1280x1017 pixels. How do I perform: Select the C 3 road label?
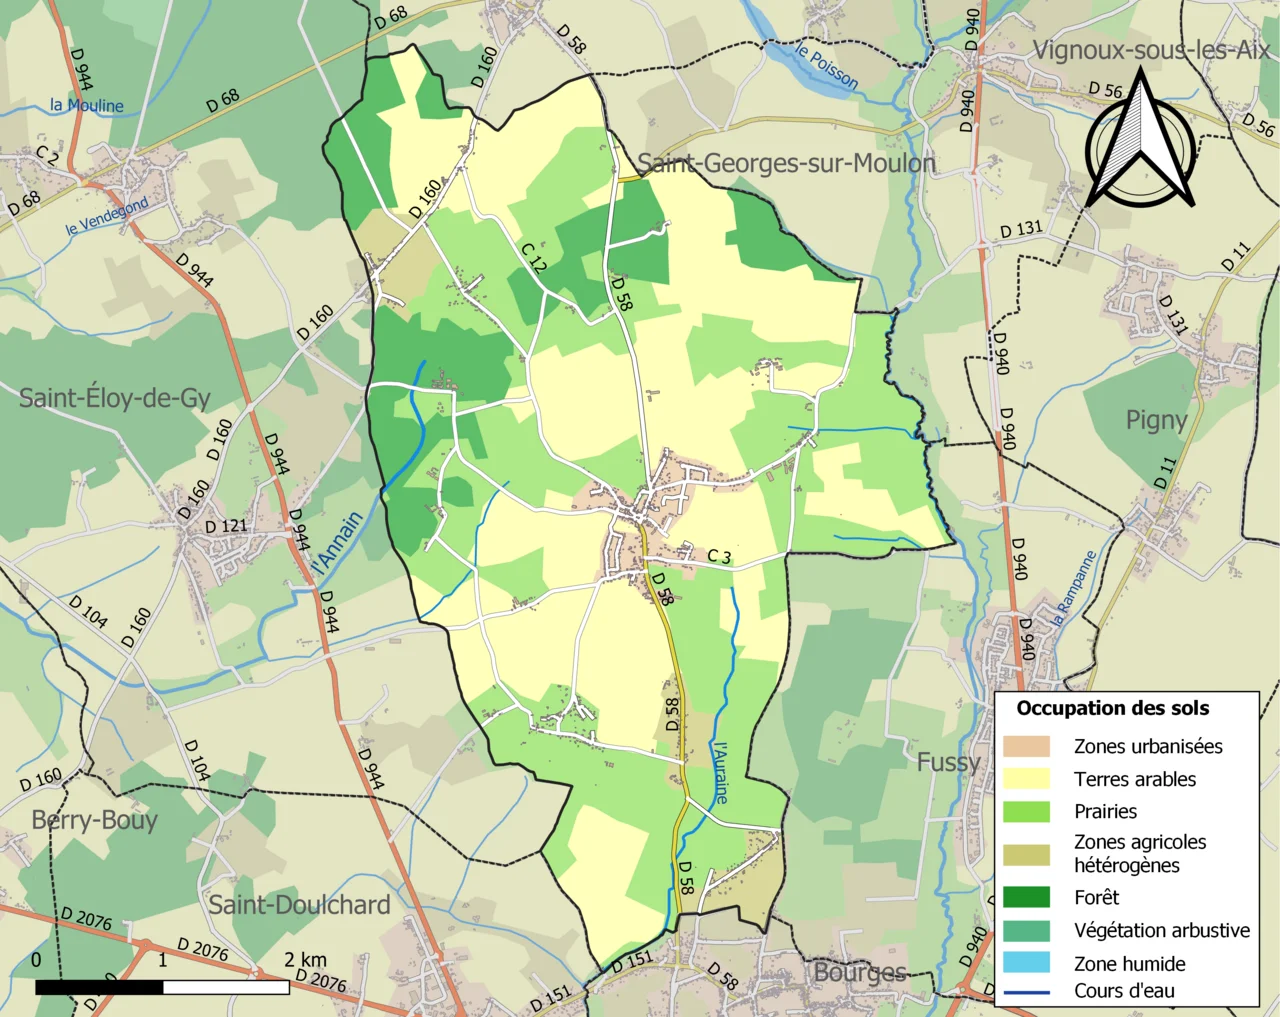tap(719, 556)
